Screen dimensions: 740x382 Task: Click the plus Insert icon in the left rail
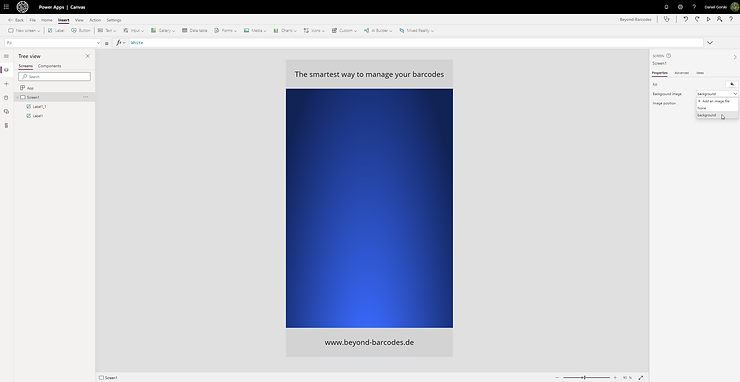pos(6,84)
